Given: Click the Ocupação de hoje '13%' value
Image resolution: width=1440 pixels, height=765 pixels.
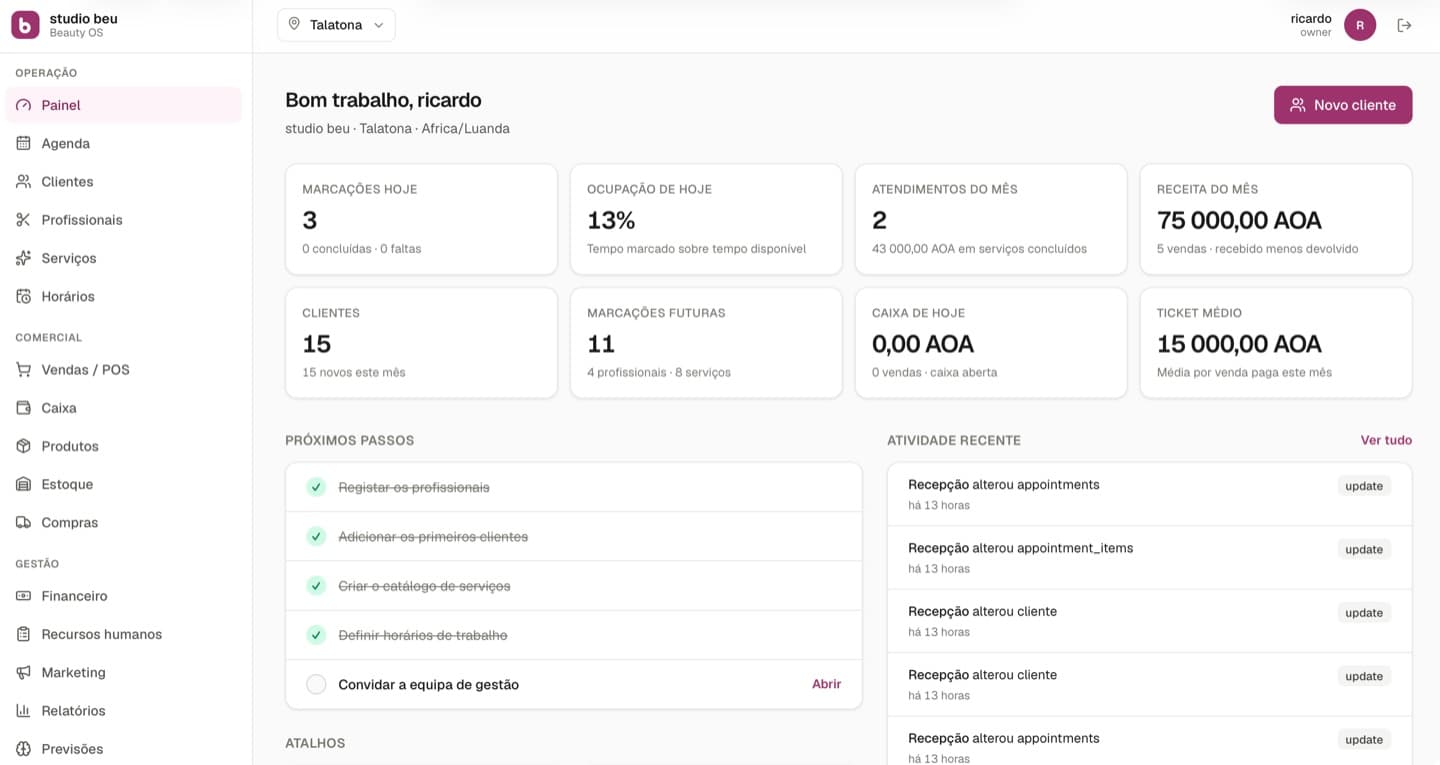Looking at the screenshot, I should pyautogui.click(x=611, y=220).
